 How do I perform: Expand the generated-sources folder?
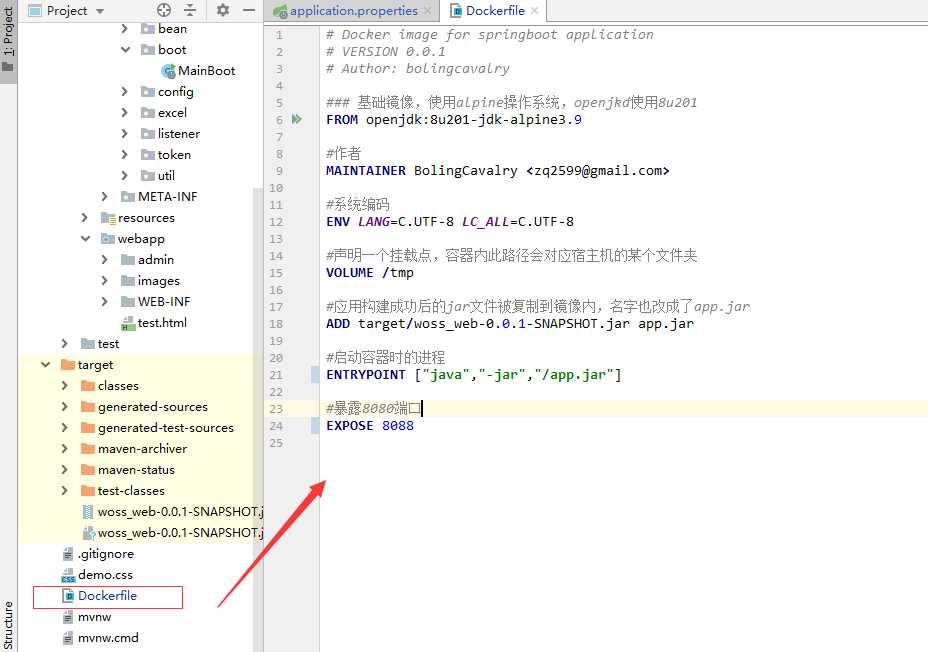click(65, 406)
